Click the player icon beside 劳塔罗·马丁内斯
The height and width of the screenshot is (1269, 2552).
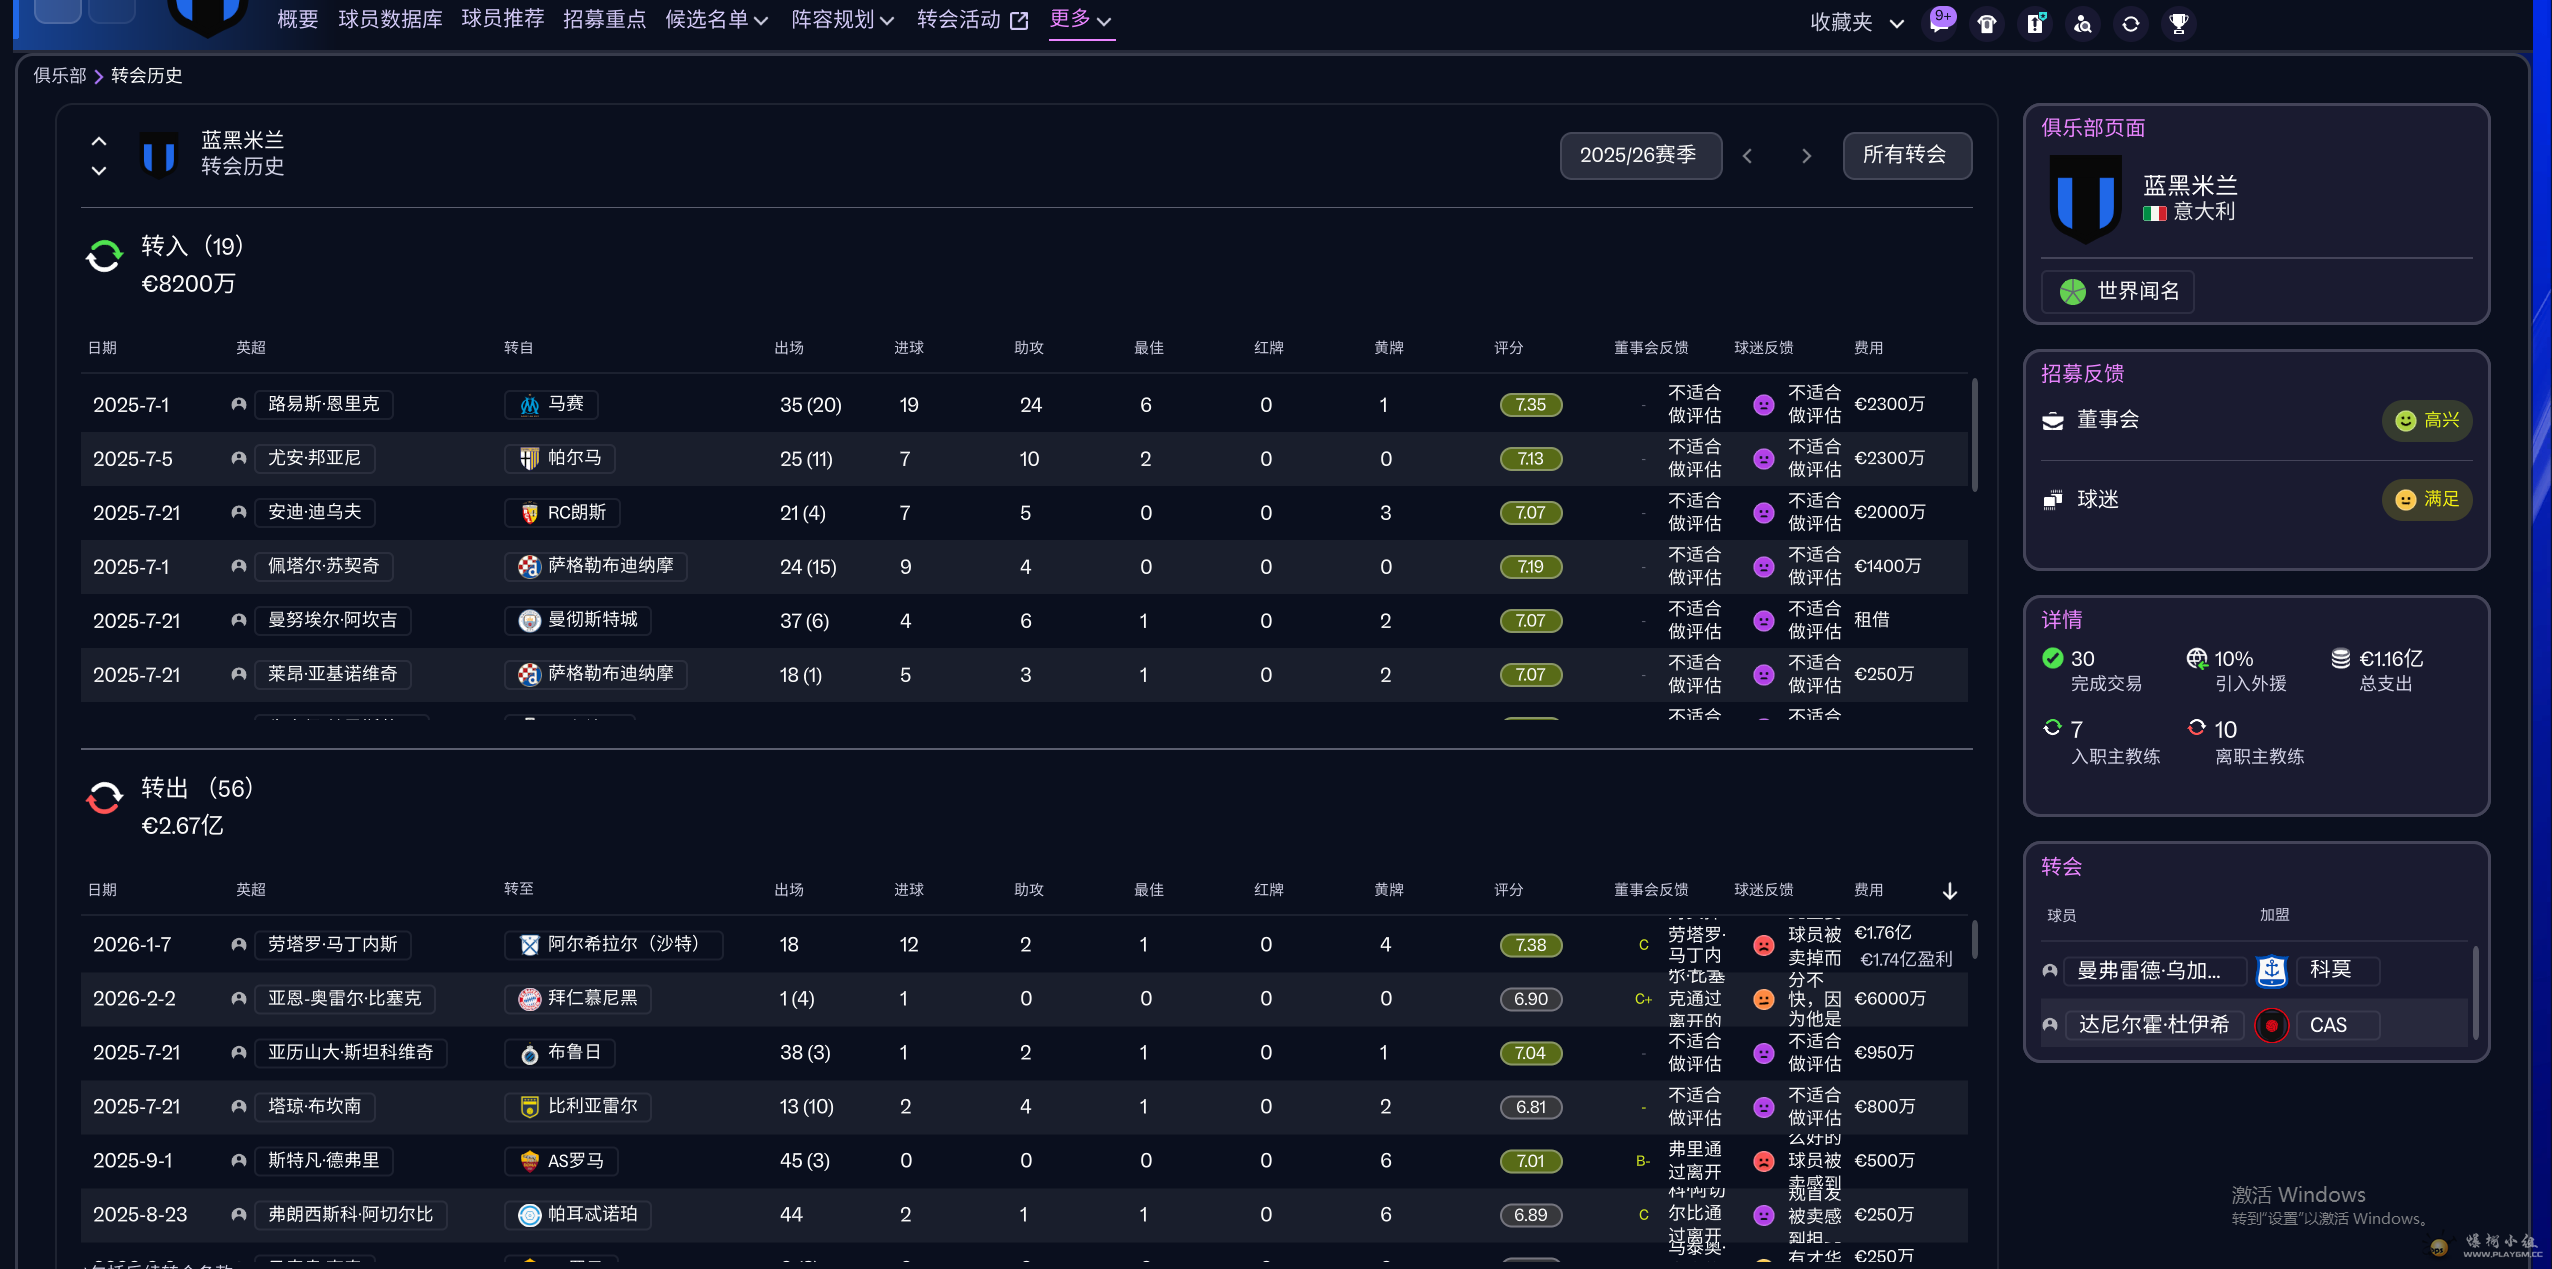click(x=239, y=945)
